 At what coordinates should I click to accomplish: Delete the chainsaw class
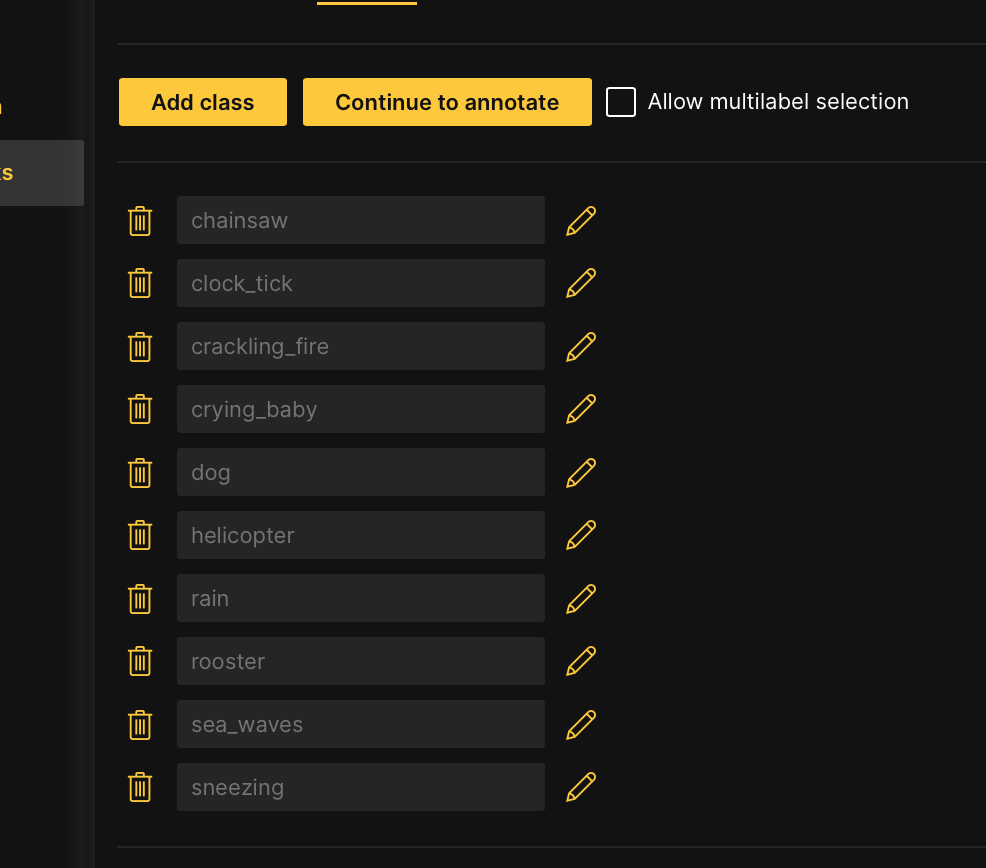[x=140, y=220]
